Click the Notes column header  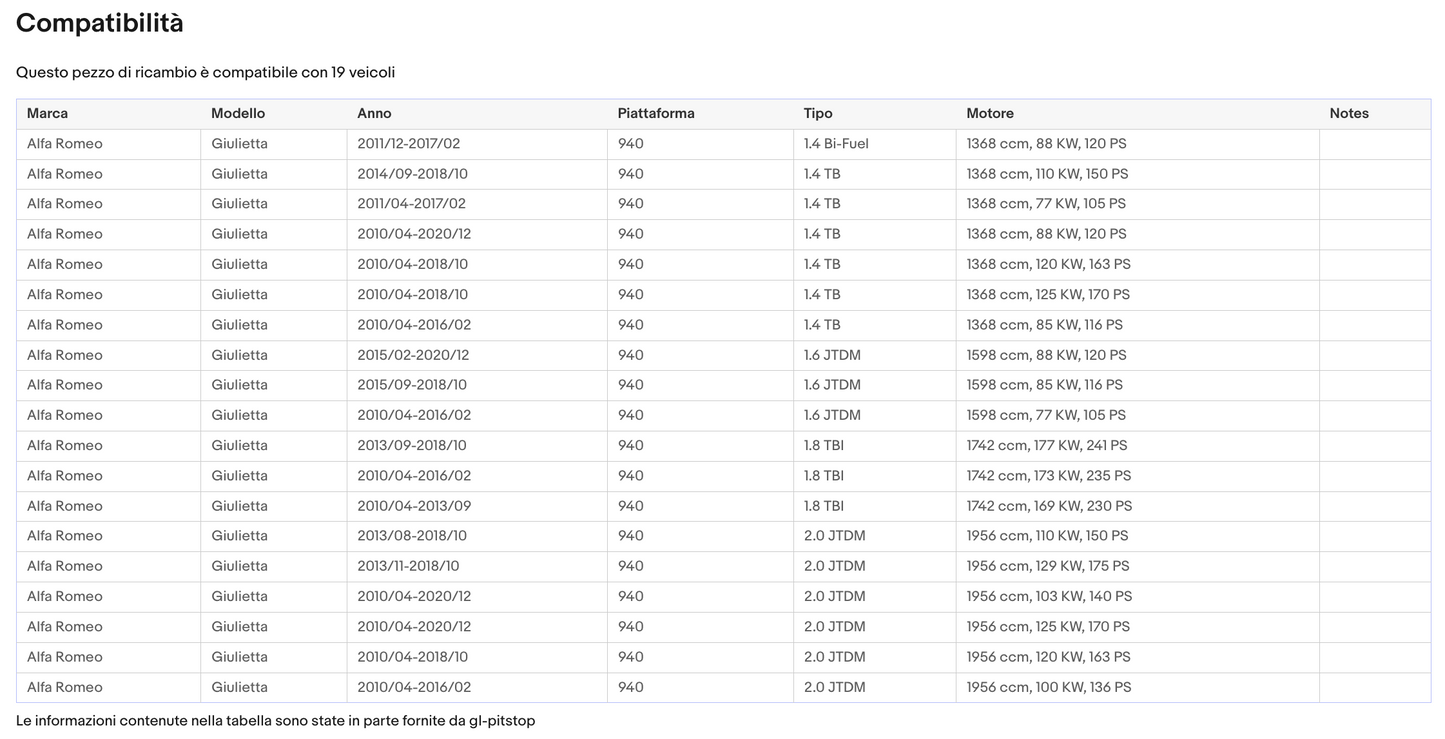[x=1349, y=113]
